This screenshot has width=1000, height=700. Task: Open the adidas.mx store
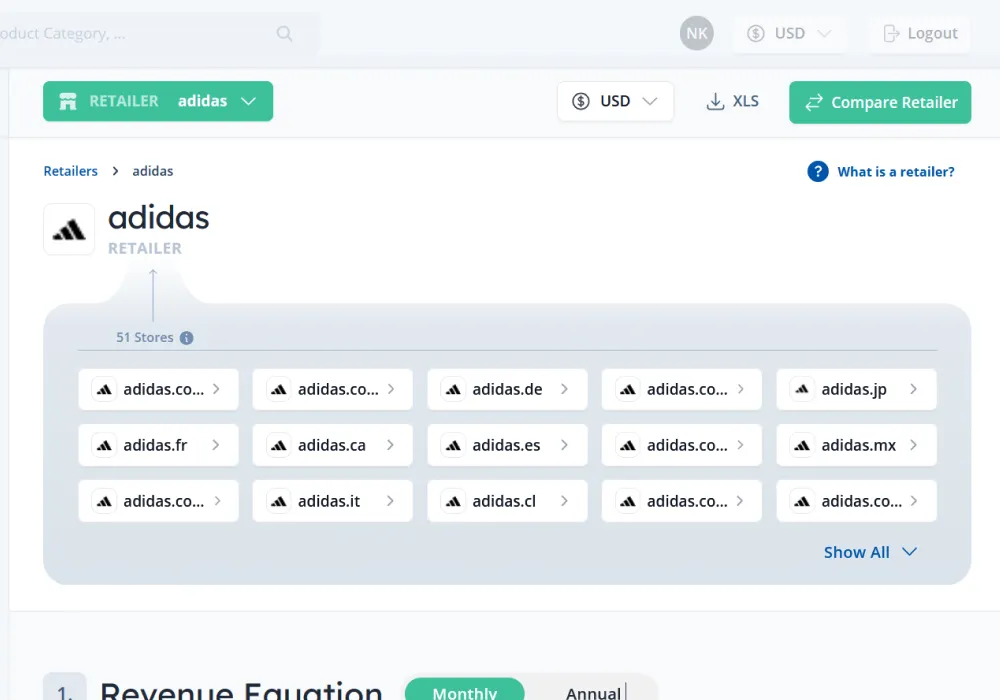coord(856,446)
